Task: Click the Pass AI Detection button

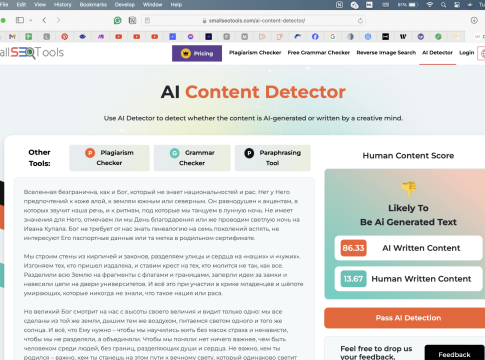Action: click(408, 318)
